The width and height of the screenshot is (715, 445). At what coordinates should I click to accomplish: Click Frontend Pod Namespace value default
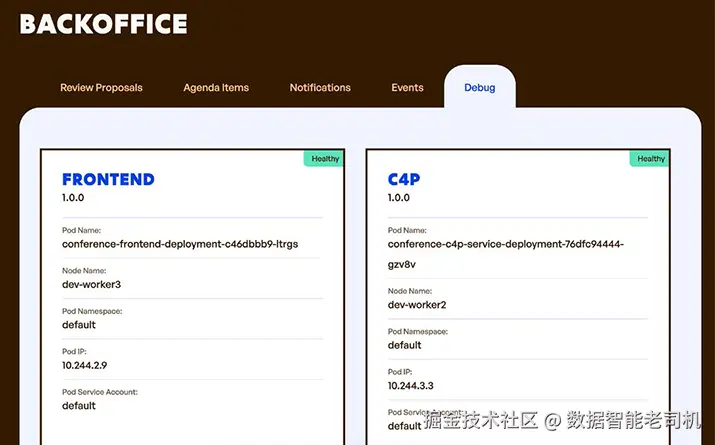79,325
